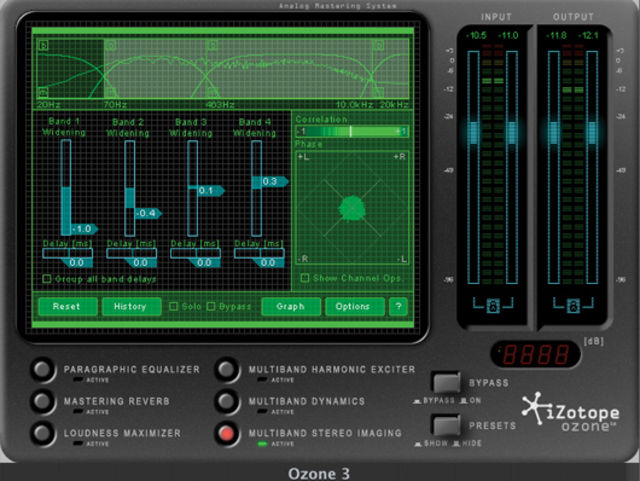Open the Mastering Reverb module

click(x=42, y=401)
